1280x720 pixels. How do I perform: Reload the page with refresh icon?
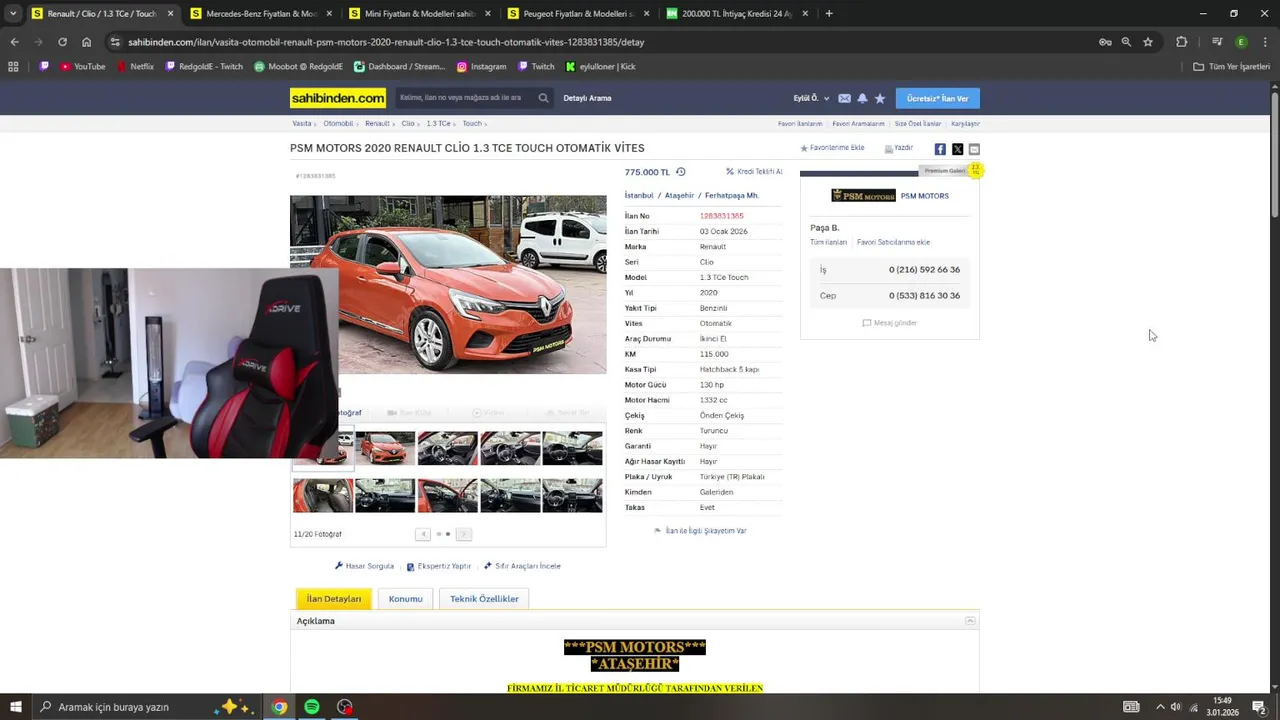coord(62,42)
